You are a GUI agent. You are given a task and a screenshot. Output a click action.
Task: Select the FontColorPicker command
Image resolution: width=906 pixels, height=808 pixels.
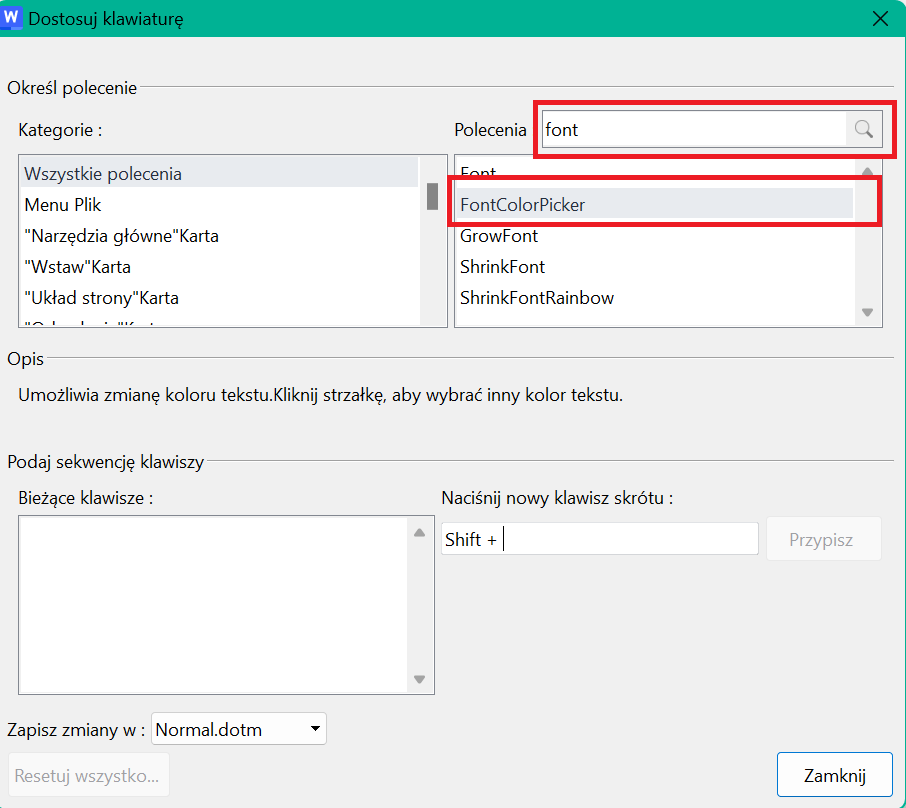655,205
